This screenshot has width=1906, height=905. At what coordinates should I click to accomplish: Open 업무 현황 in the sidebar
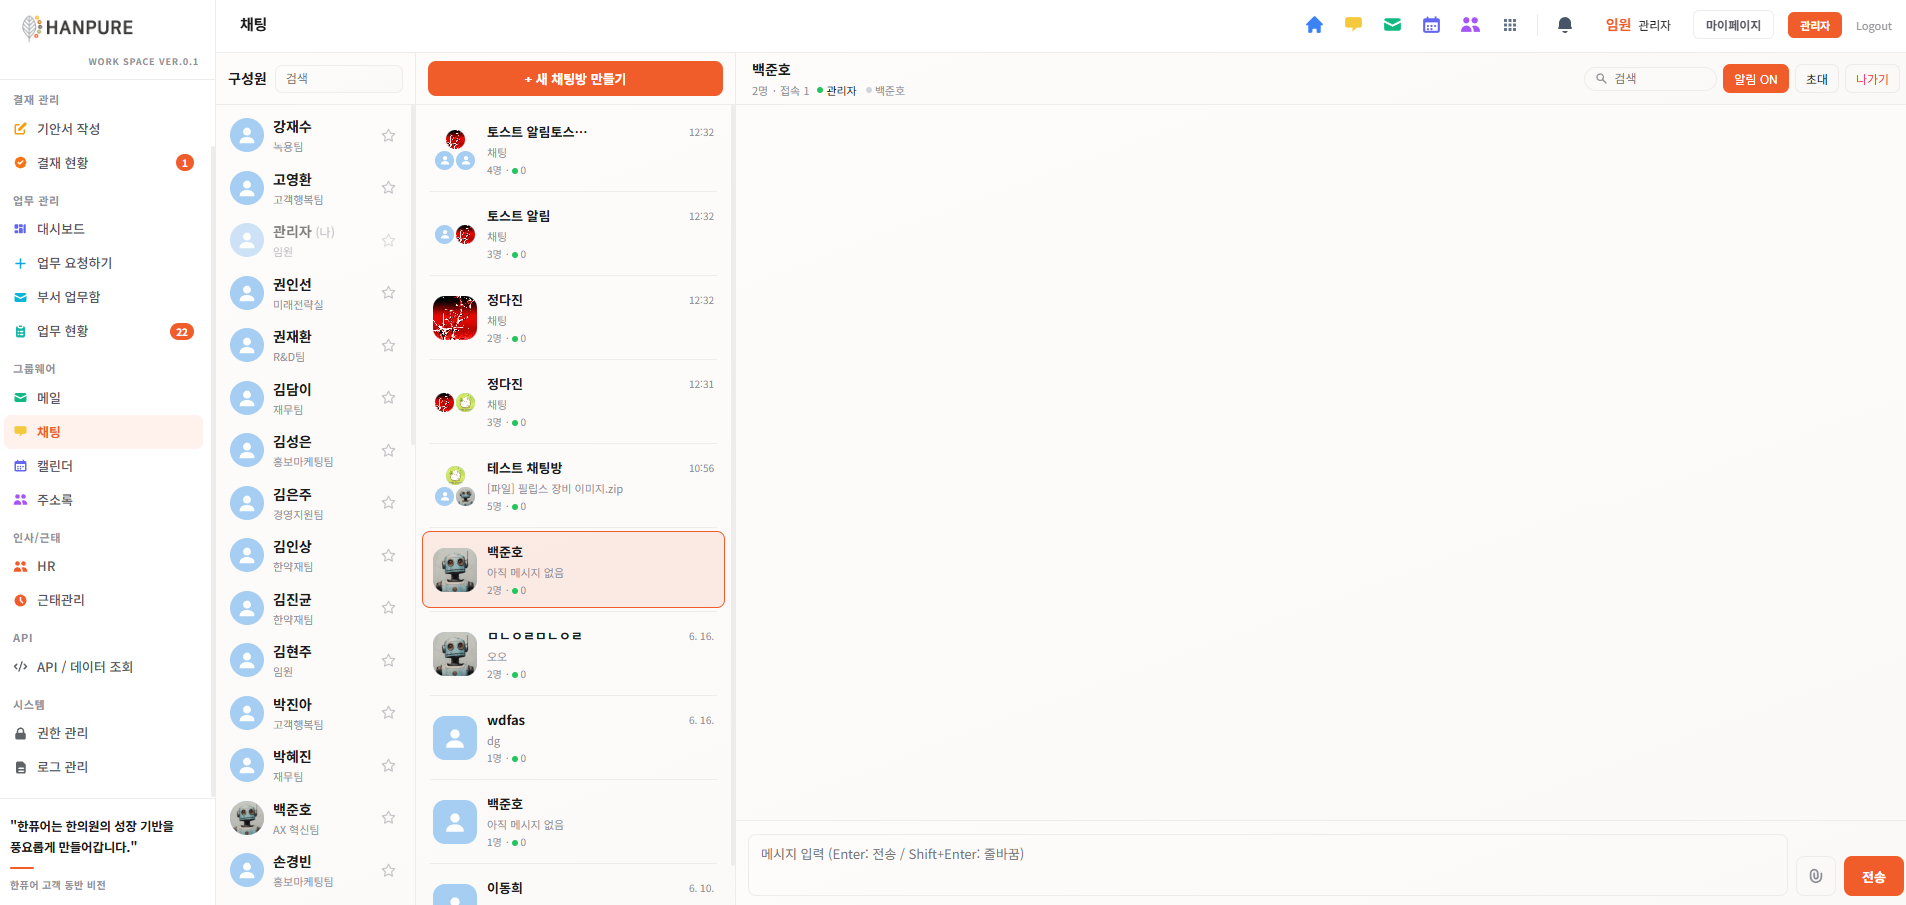pyautogui.click(x=104, y=331)
